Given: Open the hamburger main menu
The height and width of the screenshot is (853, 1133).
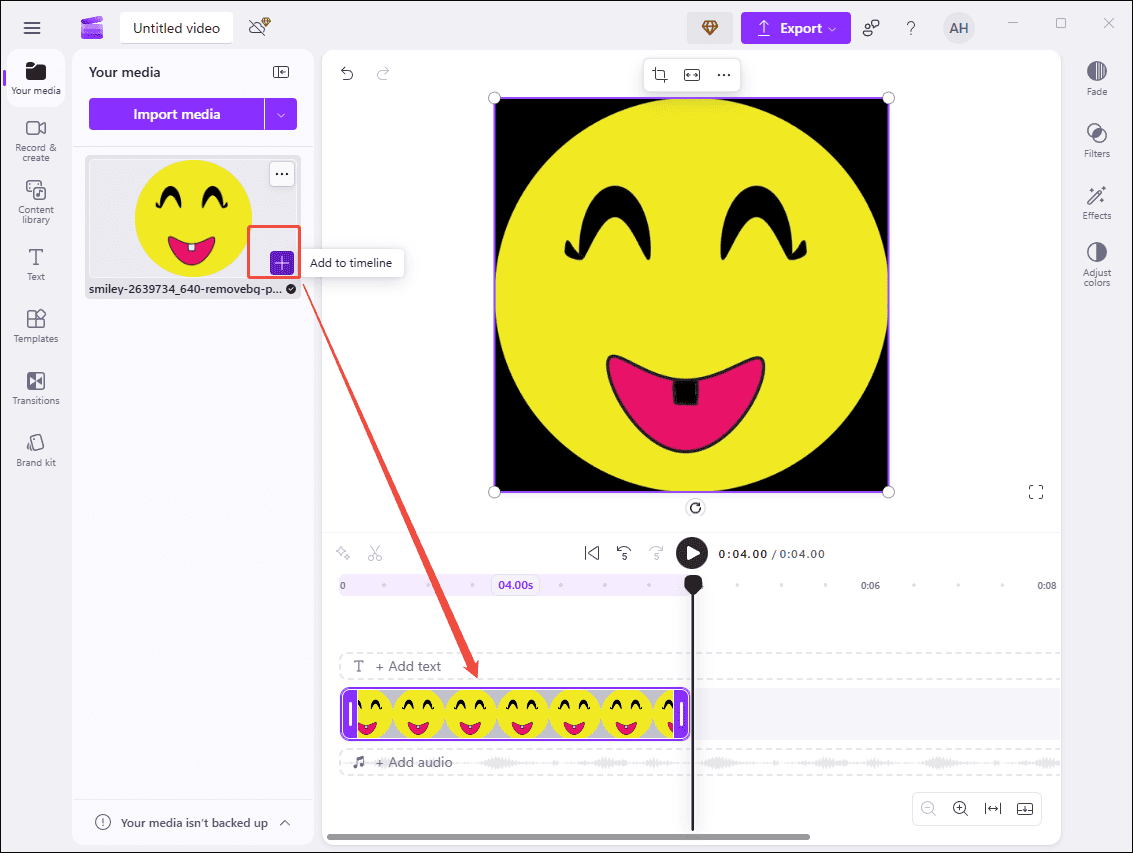Looking at the screenshot, I should [x=31, y=27].
